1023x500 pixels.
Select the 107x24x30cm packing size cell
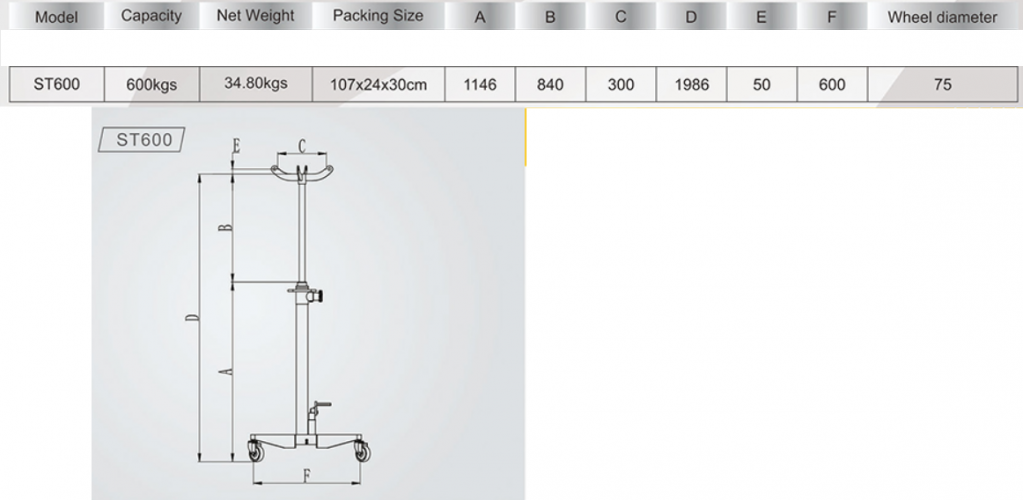pos(378,84)
